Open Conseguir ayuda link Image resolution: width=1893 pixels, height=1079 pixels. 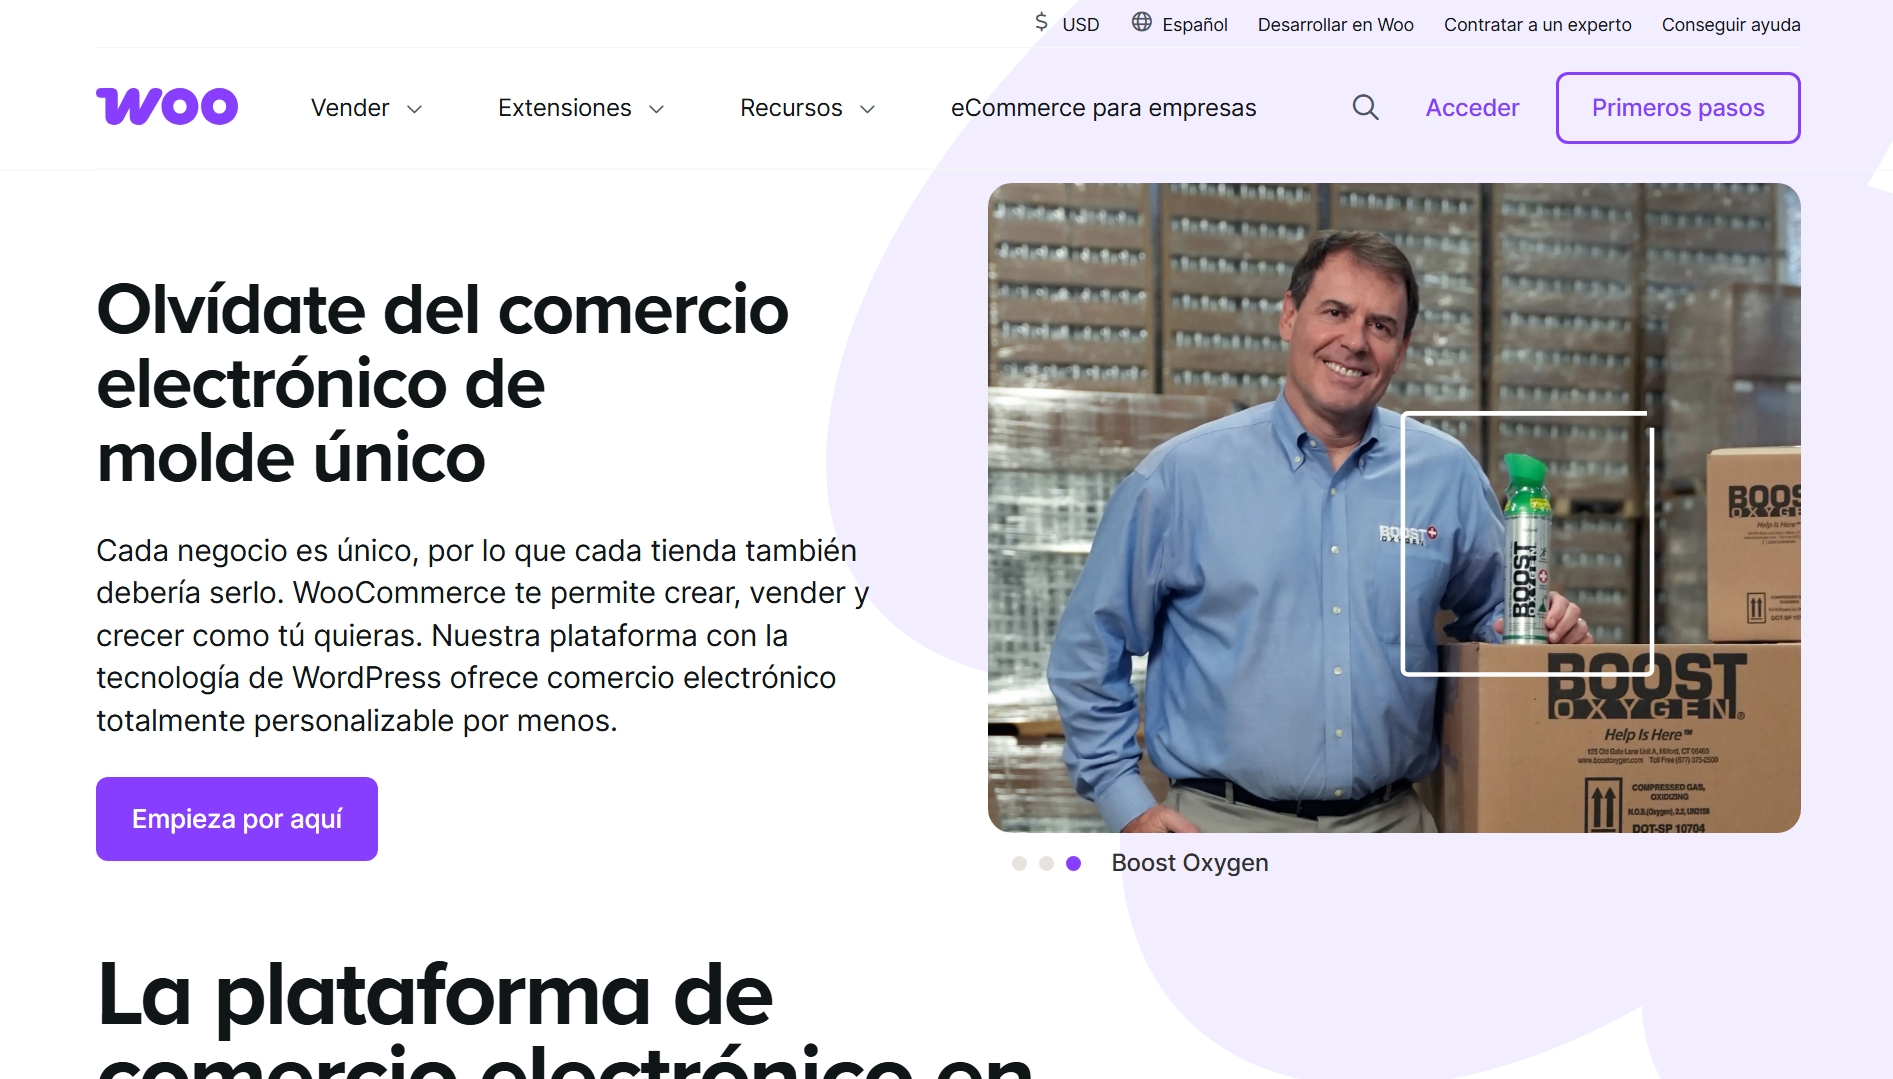1731,24
